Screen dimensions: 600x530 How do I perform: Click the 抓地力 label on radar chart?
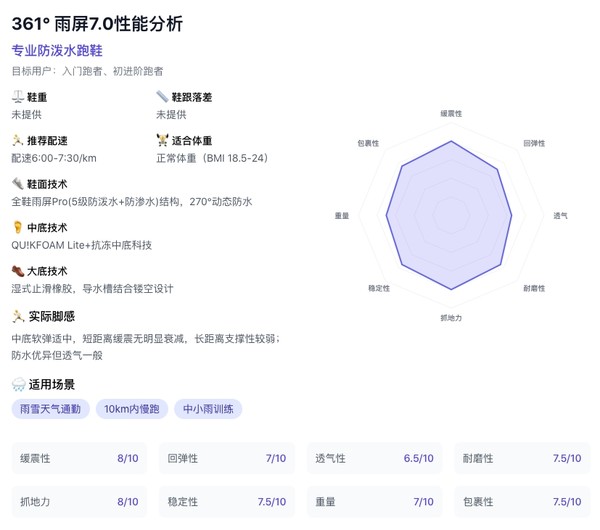coord(451,318)
